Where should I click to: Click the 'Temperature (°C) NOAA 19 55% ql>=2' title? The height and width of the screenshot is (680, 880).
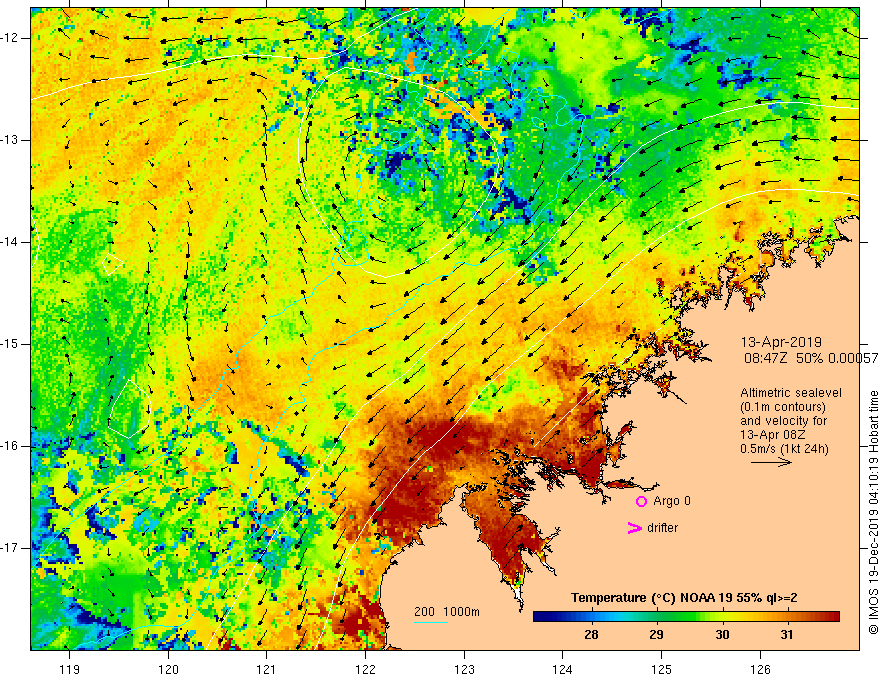(684, 598)
